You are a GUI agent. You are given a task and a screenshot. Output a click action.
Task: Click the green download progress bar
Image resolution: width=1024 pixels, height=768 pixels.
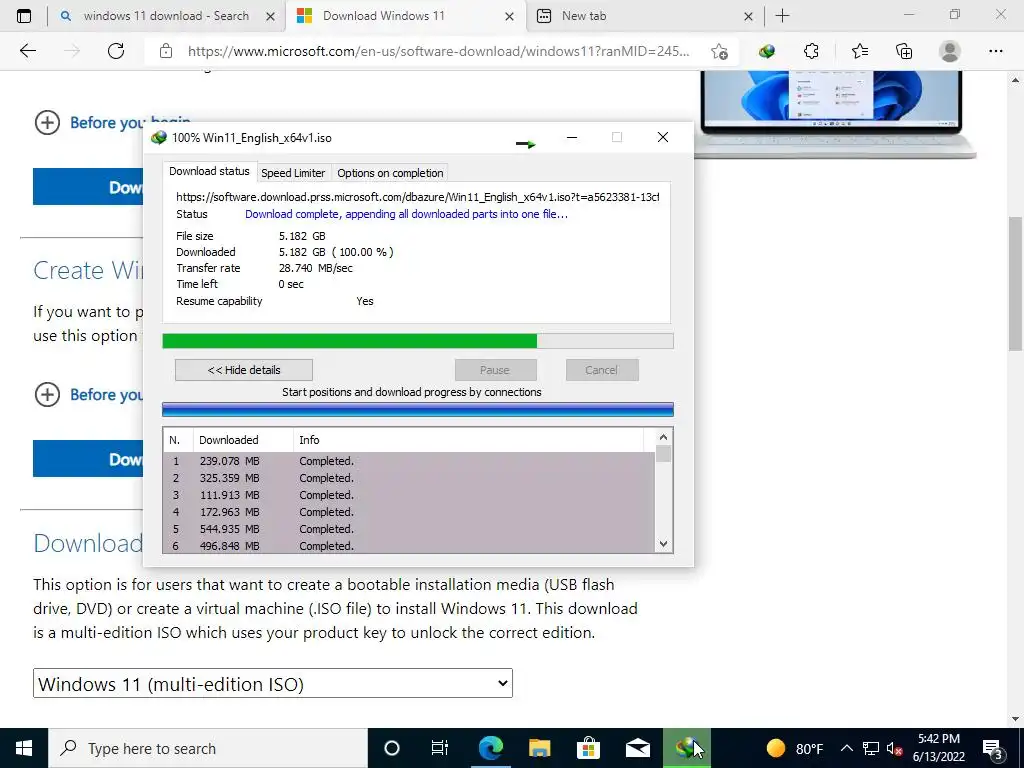tap(418, 341)
